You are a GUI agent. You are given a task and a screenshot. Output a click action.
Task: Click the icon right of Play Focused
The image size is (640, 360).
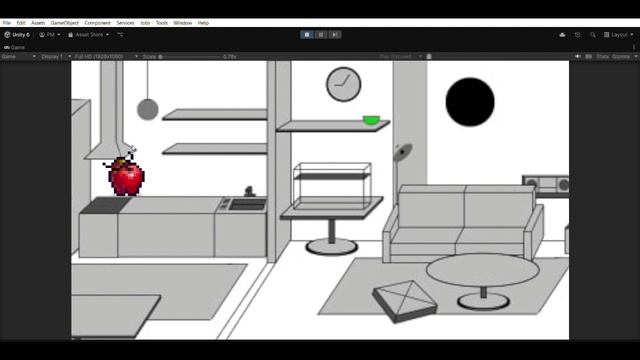(429, 56)
